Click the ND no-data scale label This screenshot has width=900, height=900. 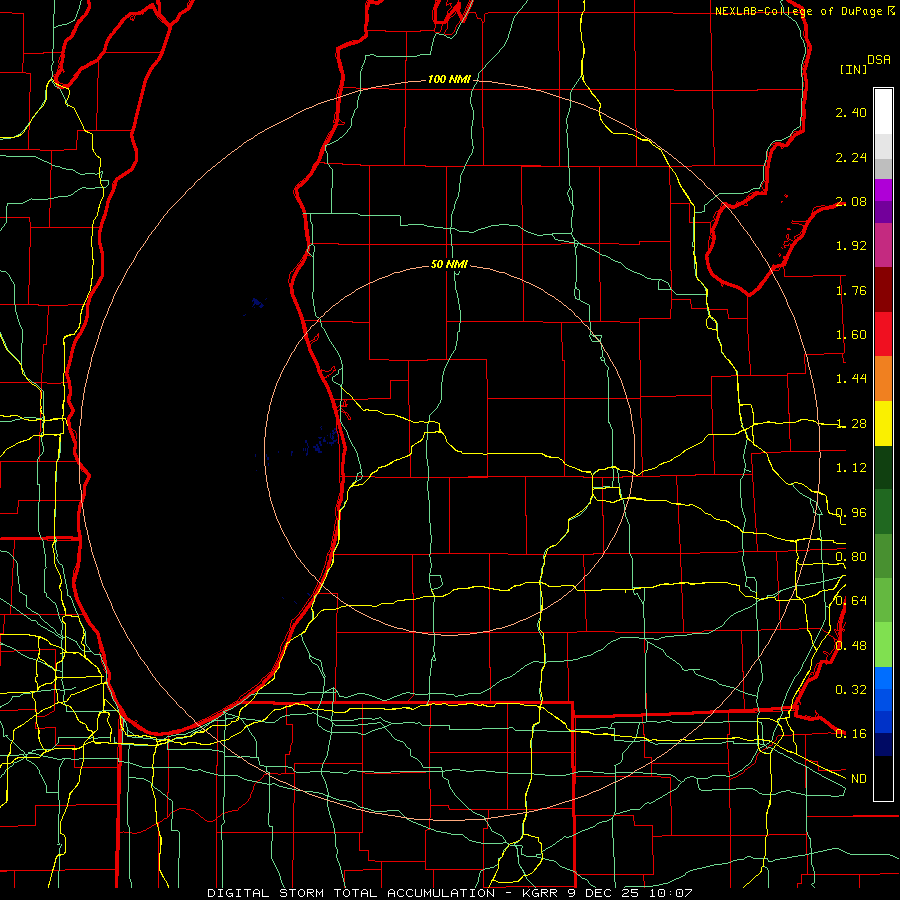pos(859,779)
